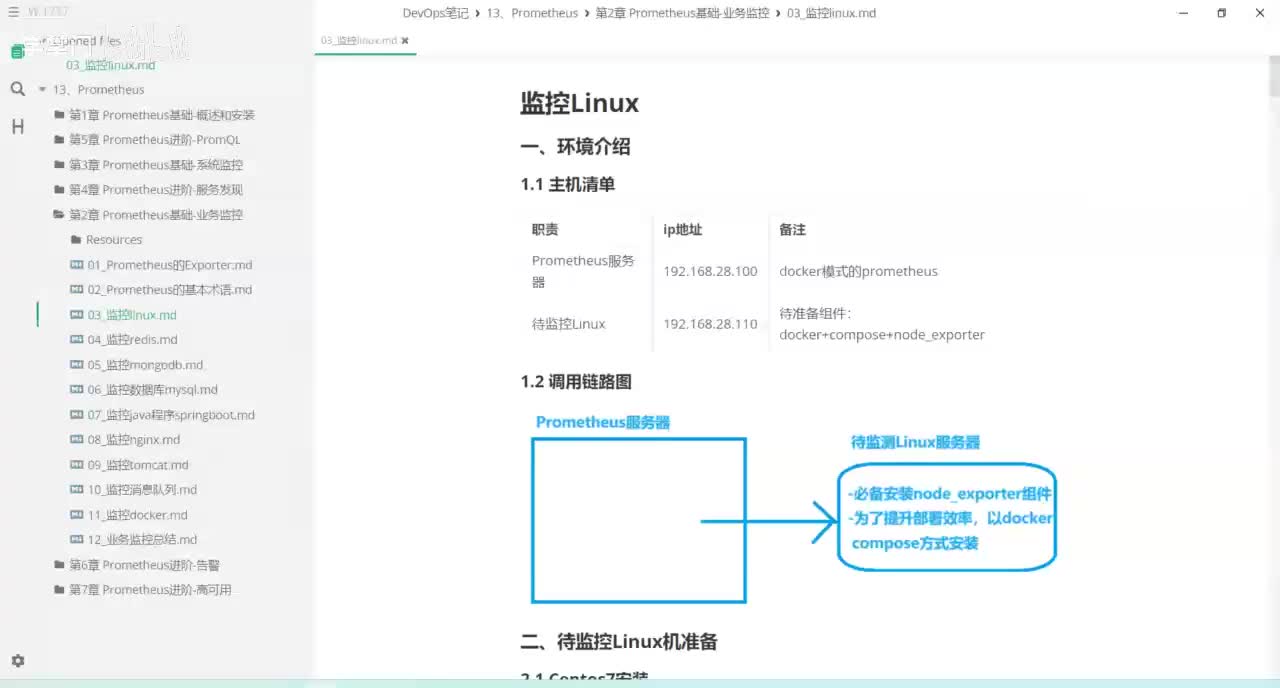
Task: Click table header 备注
Action: [792, 230]
